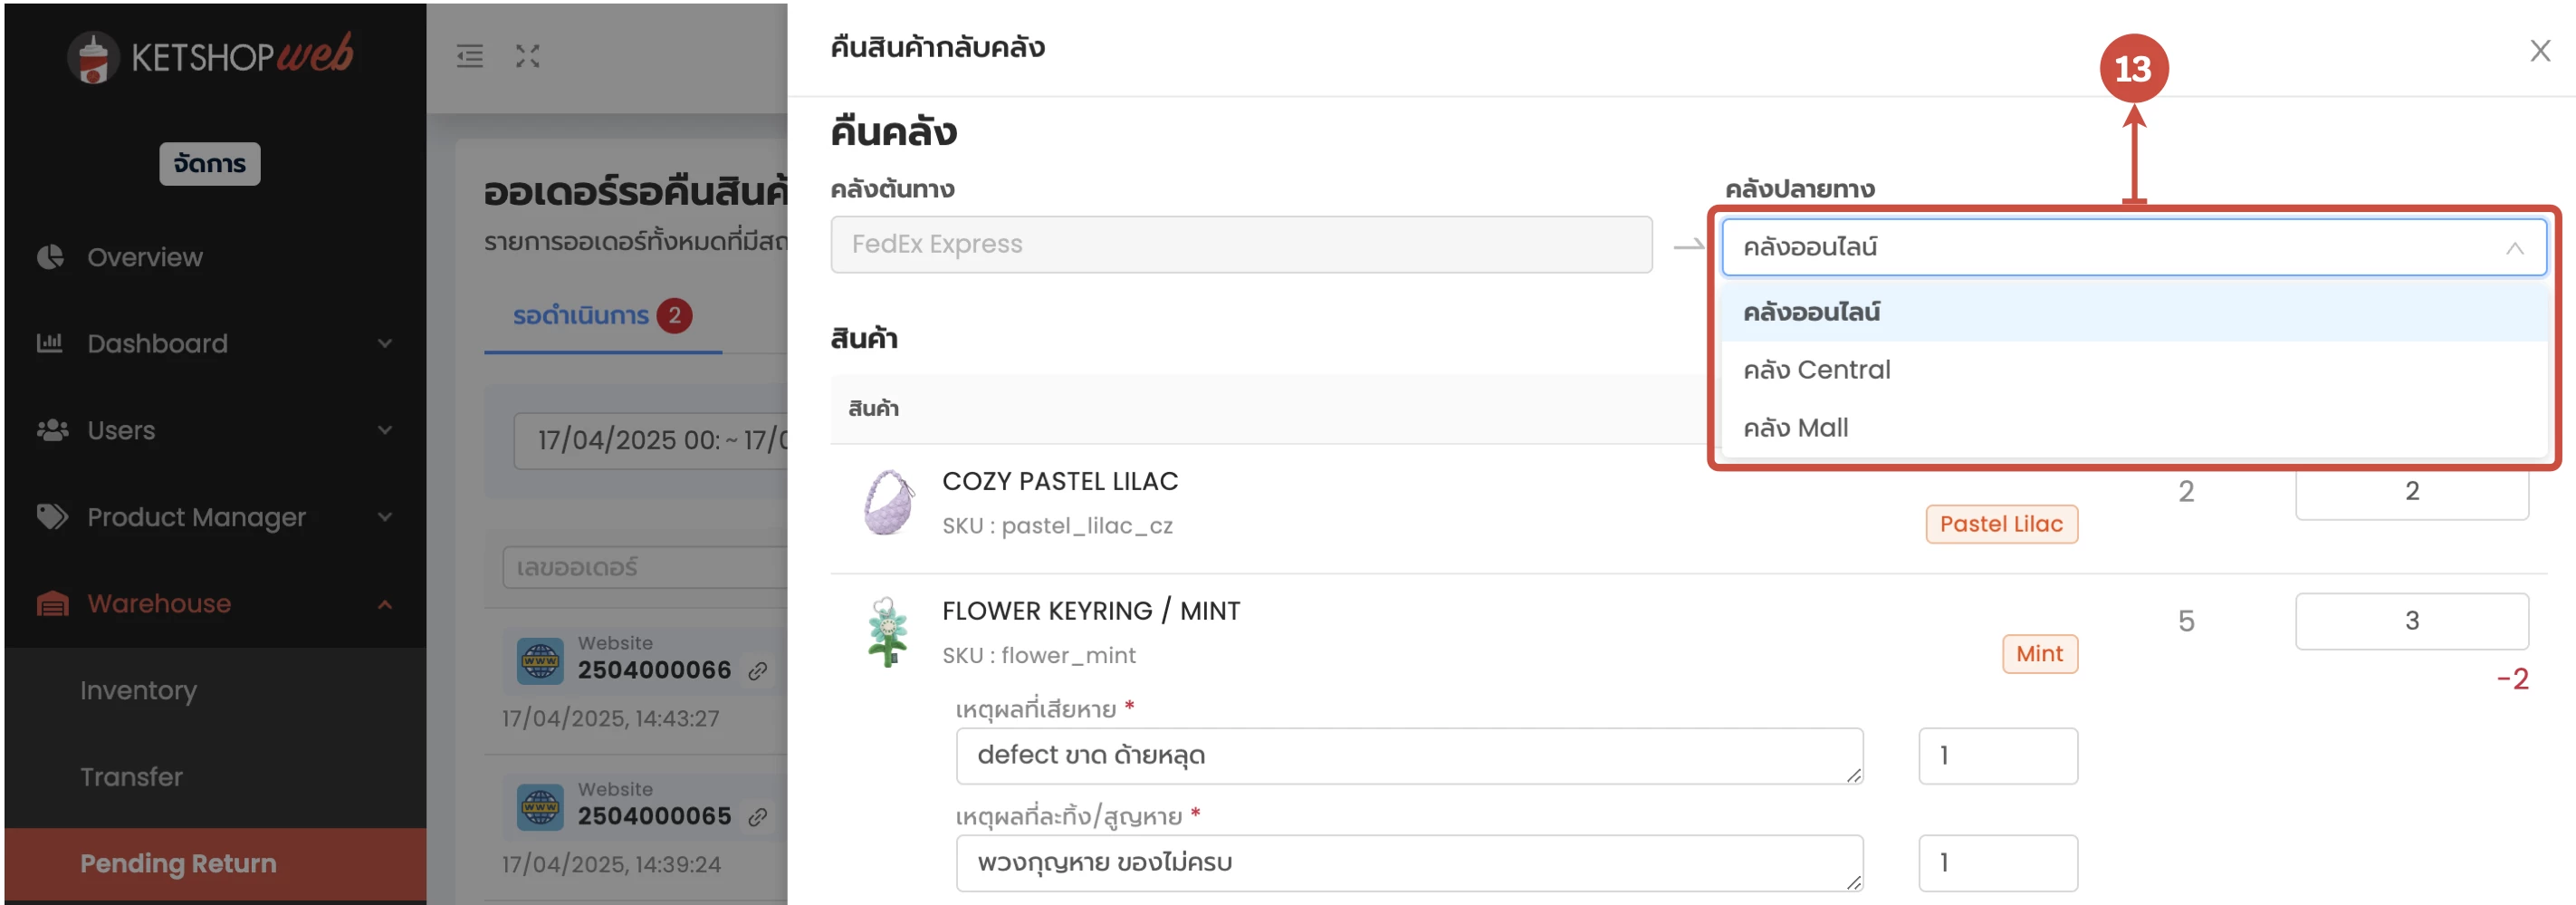Collapse the Warehouse sidebar section

tap(385, 604)
